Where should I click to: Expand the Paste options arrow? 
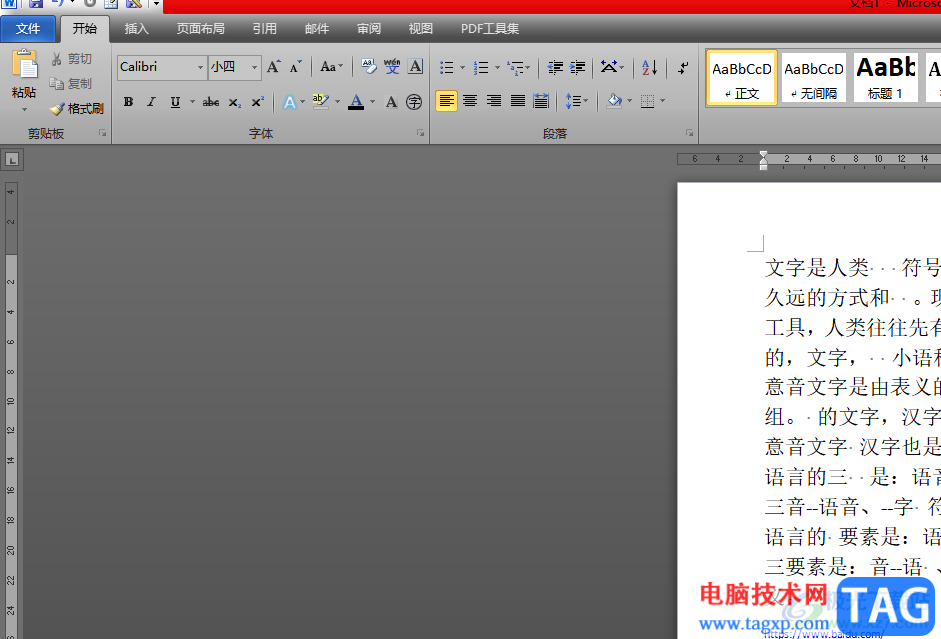click(25, 110)
